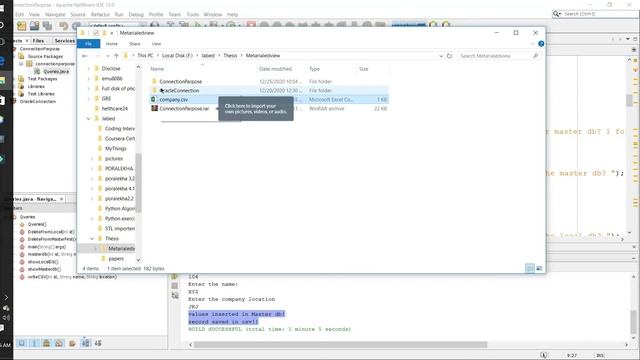Select Queries.java in Projects tree

click(x=56, y=71)
